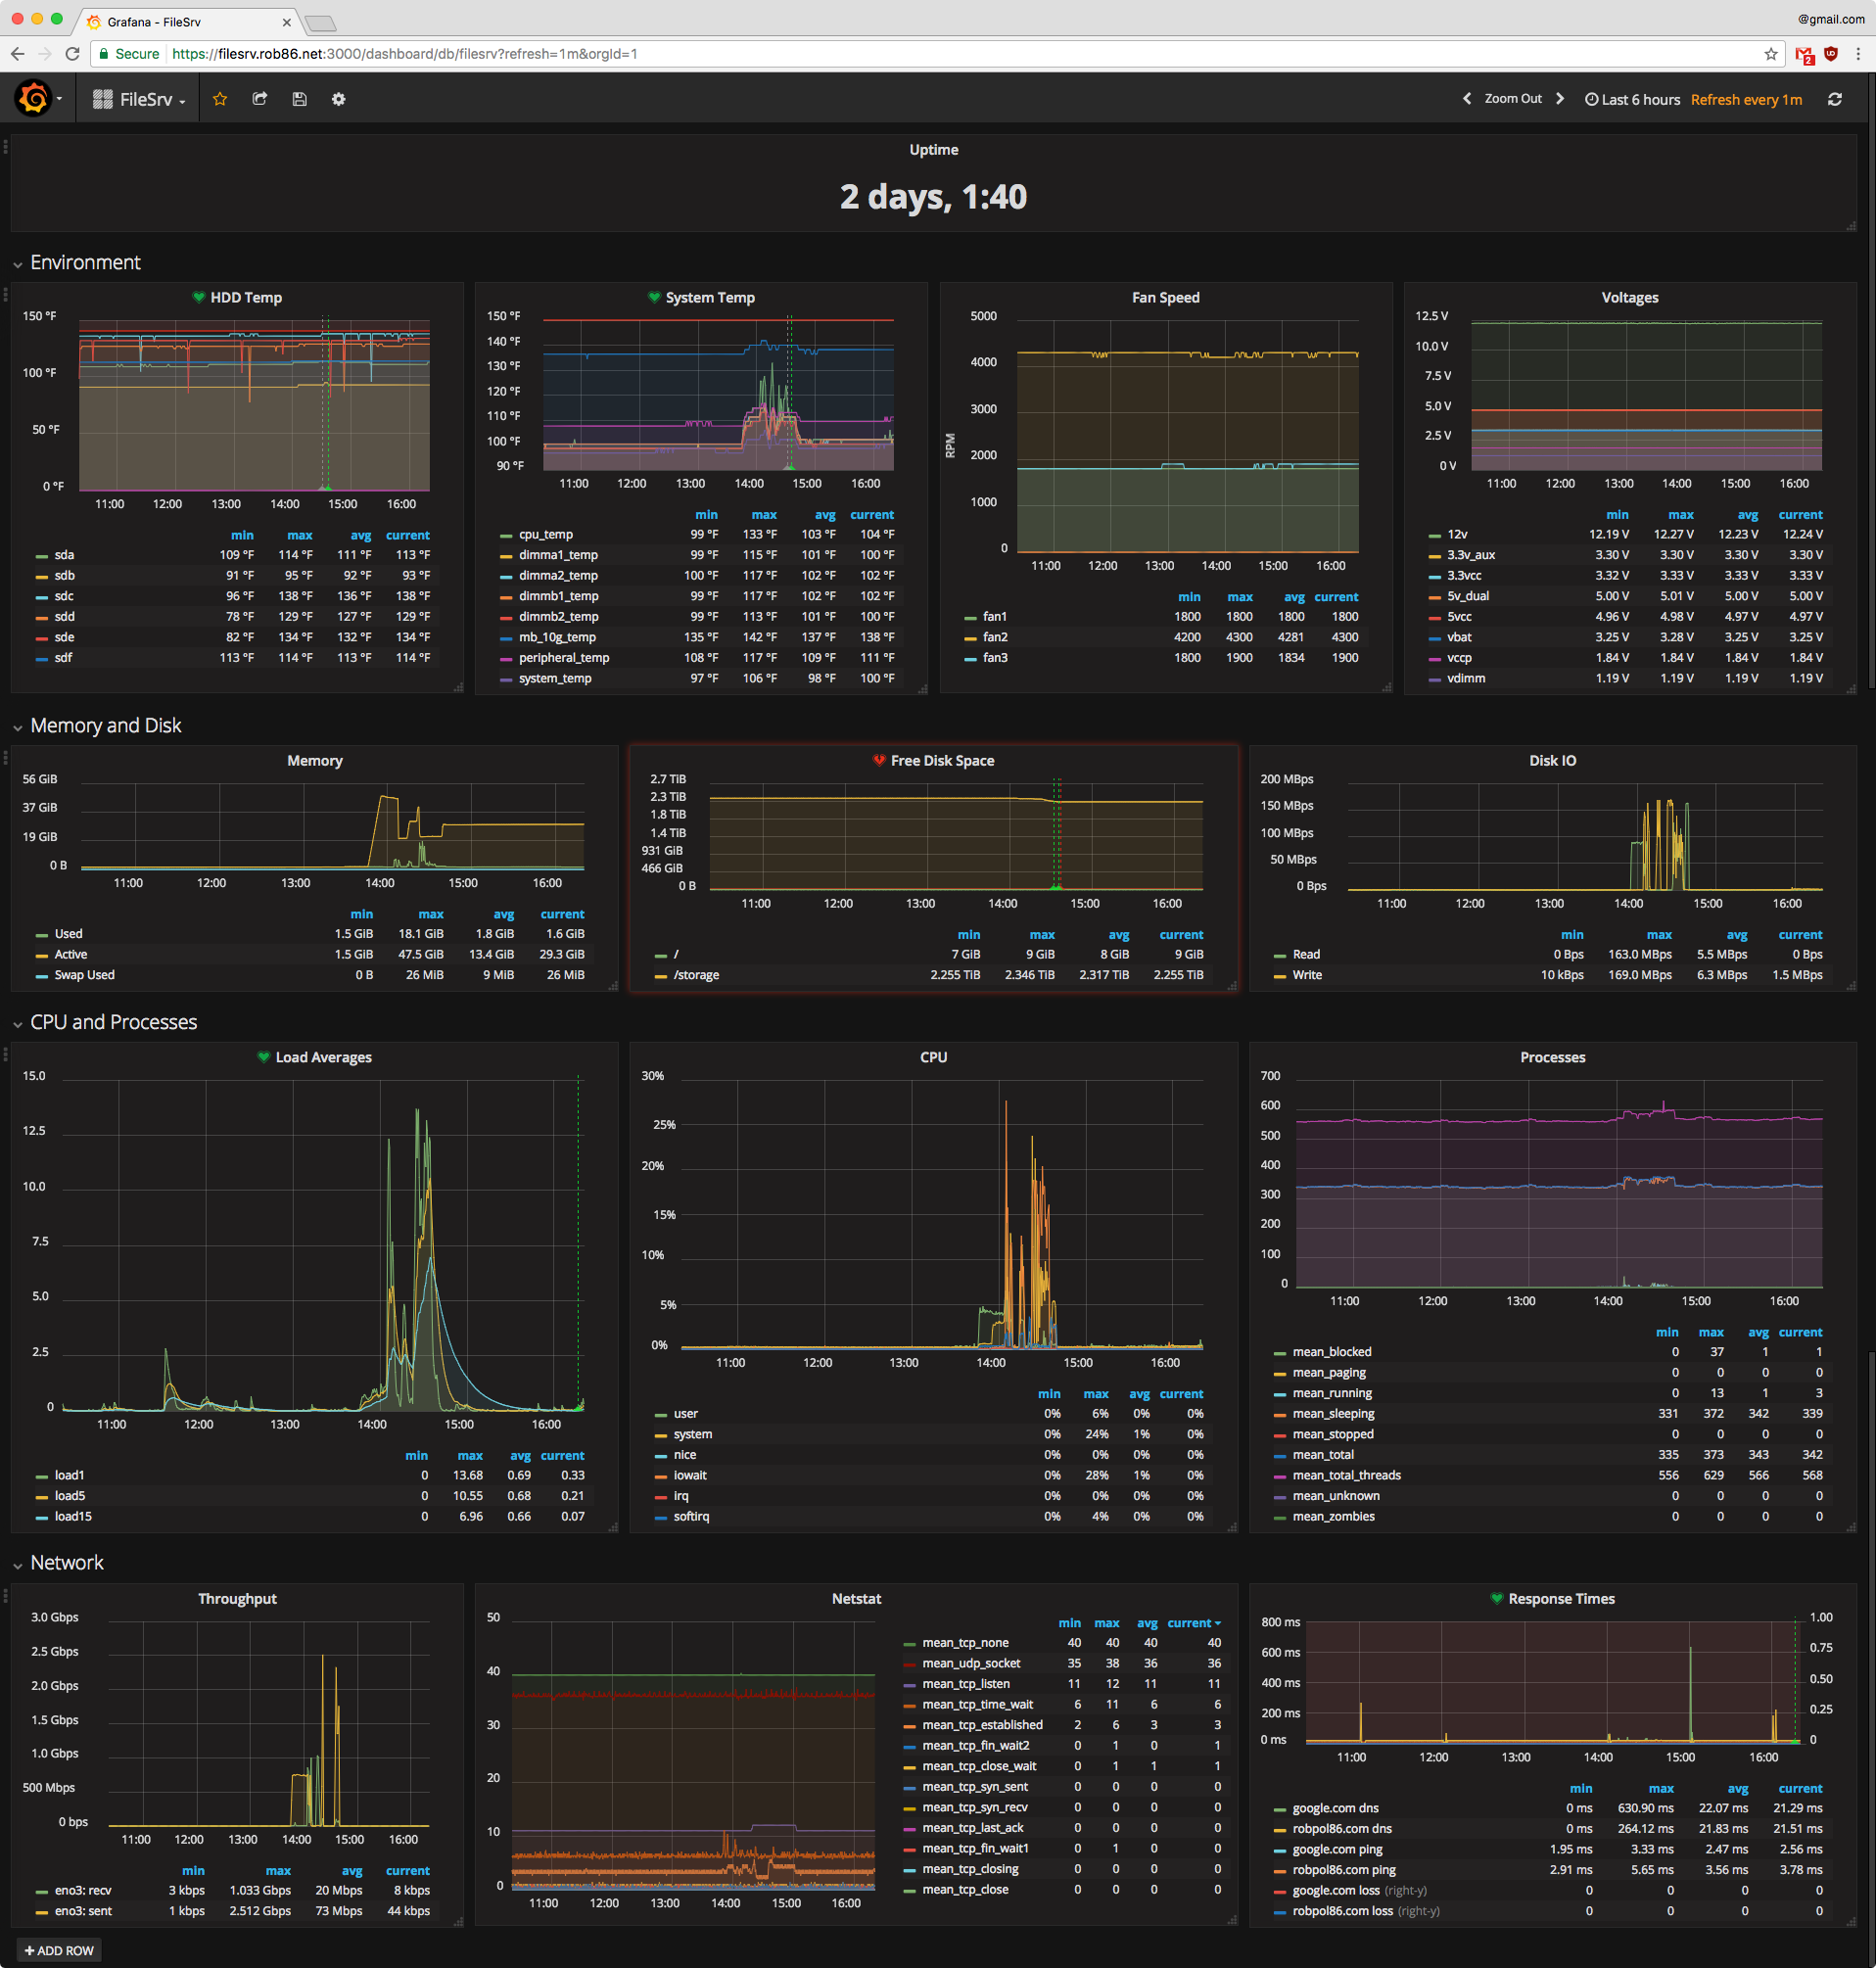Click the browser address bar URL
Viewport: 1876px width, 1968px height.
click(x=404, y=54)
